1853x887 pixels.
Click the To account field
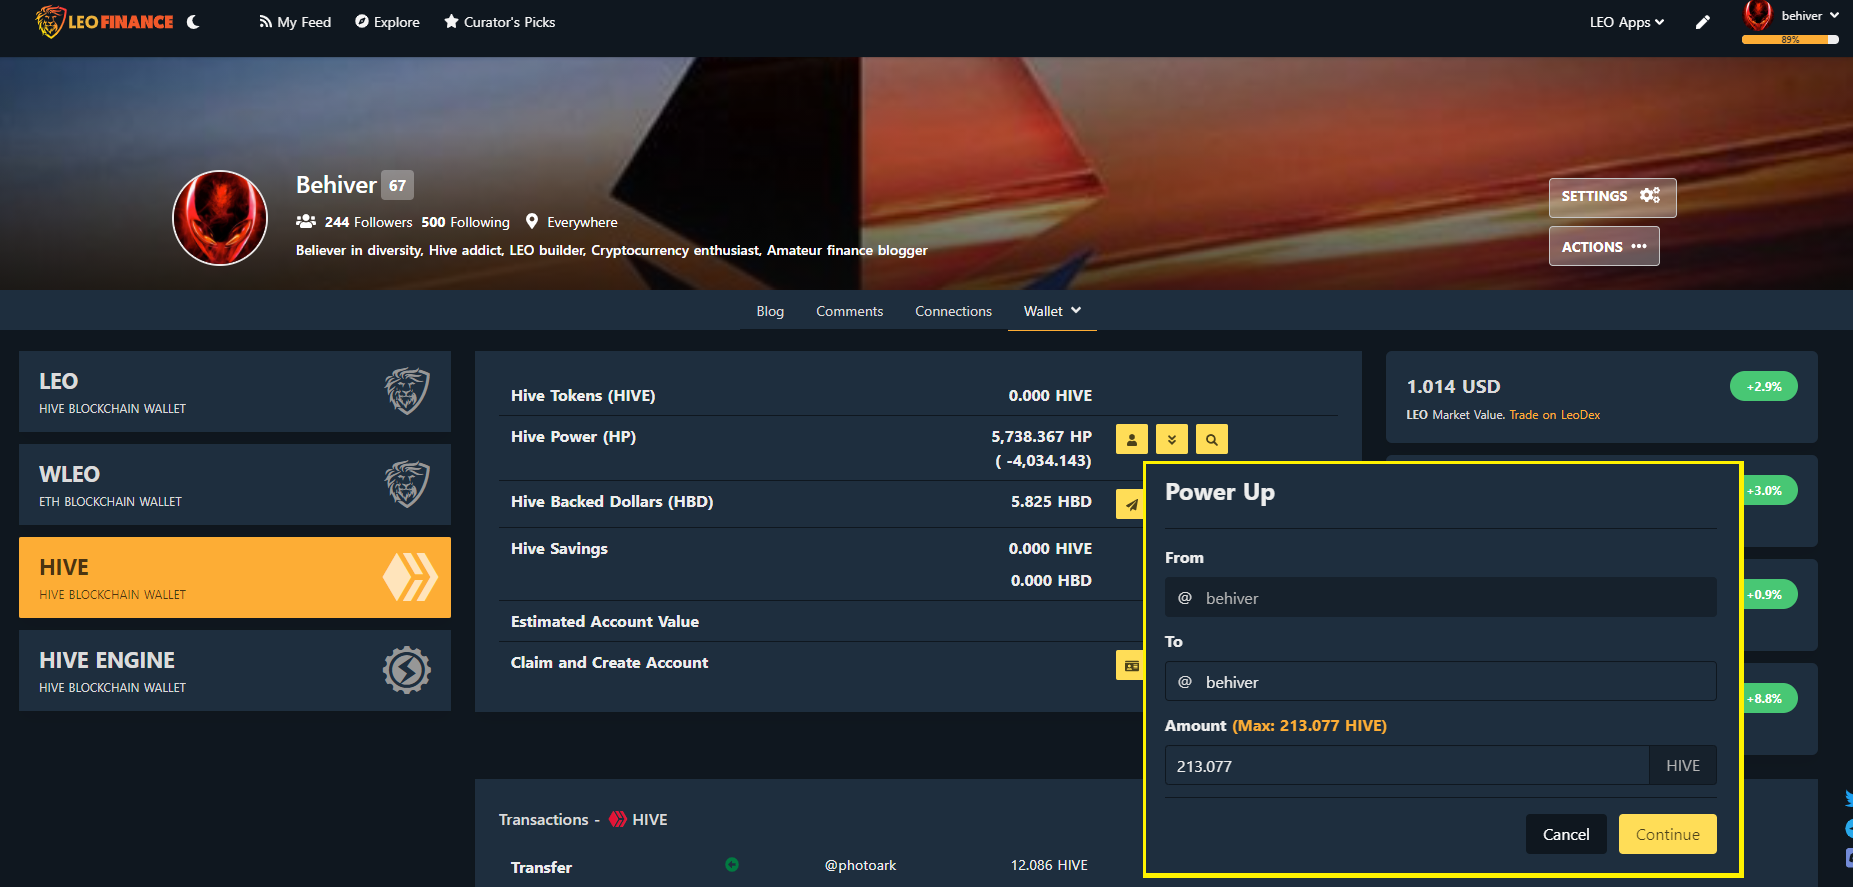tap(1440, 682)
